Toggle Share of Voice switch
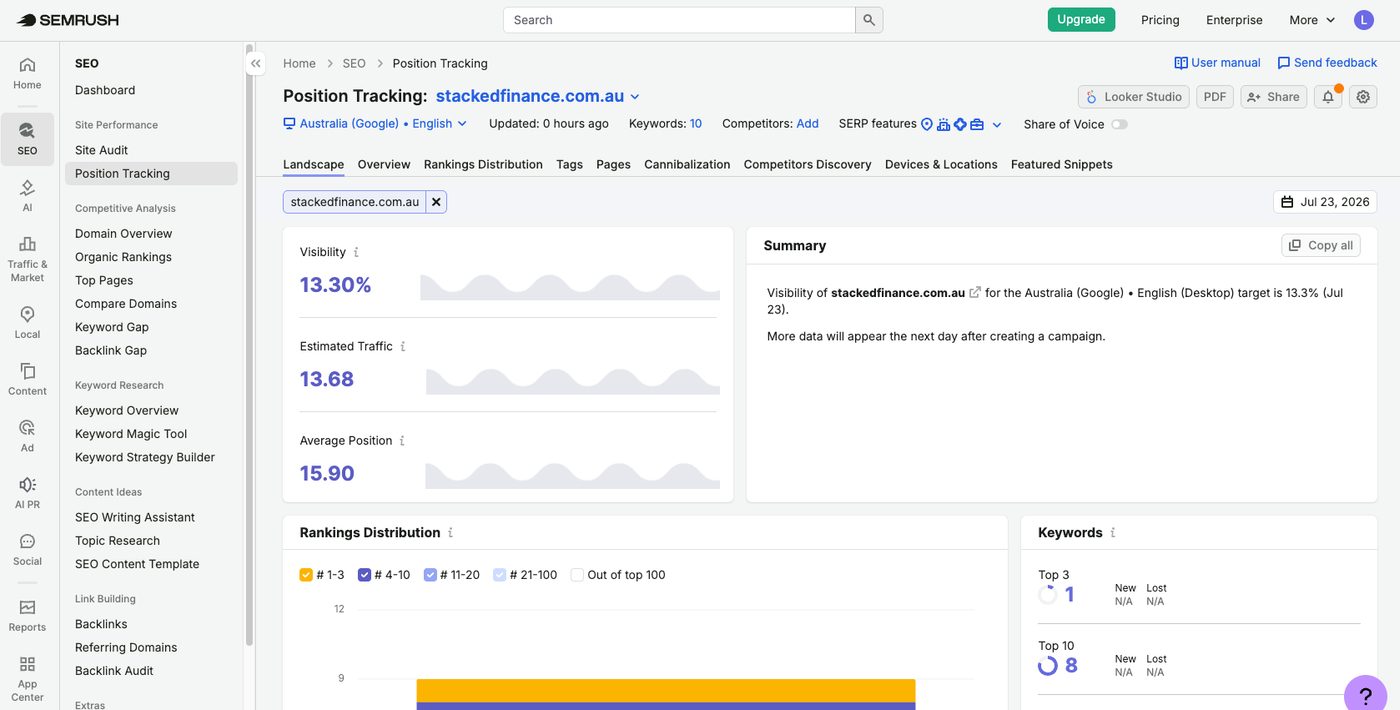 click(x=1119, y=124)
